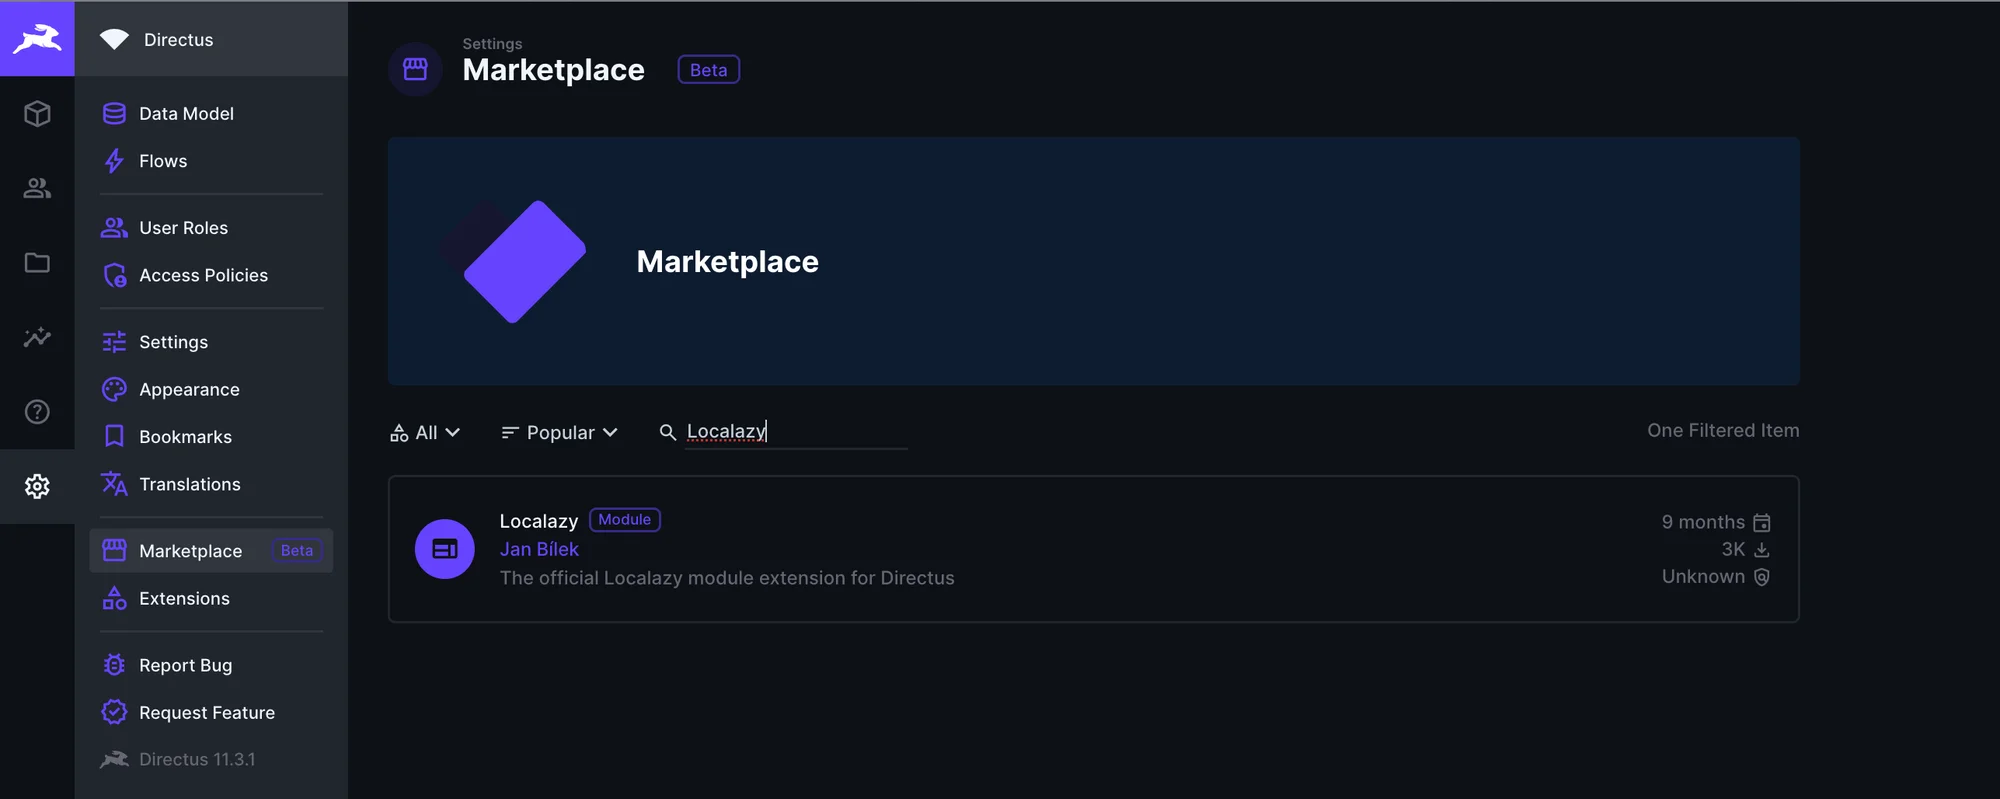Screen dimensions: 2000x799
Task: Click the Settings gear module icon
Action: [x=37, y=486]
